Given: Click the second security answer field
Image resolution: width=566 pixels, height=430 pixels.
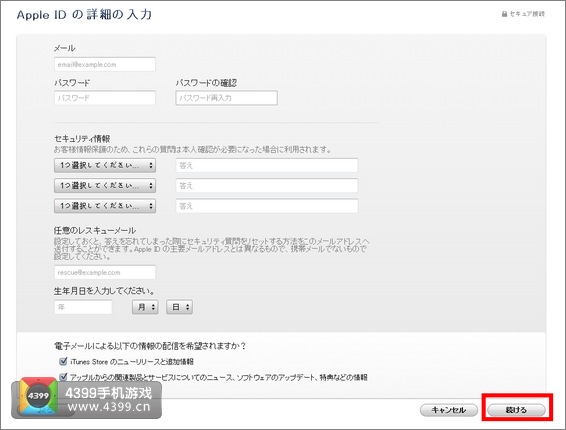Looking at the screenshot, I should click(x=267, y=186).
